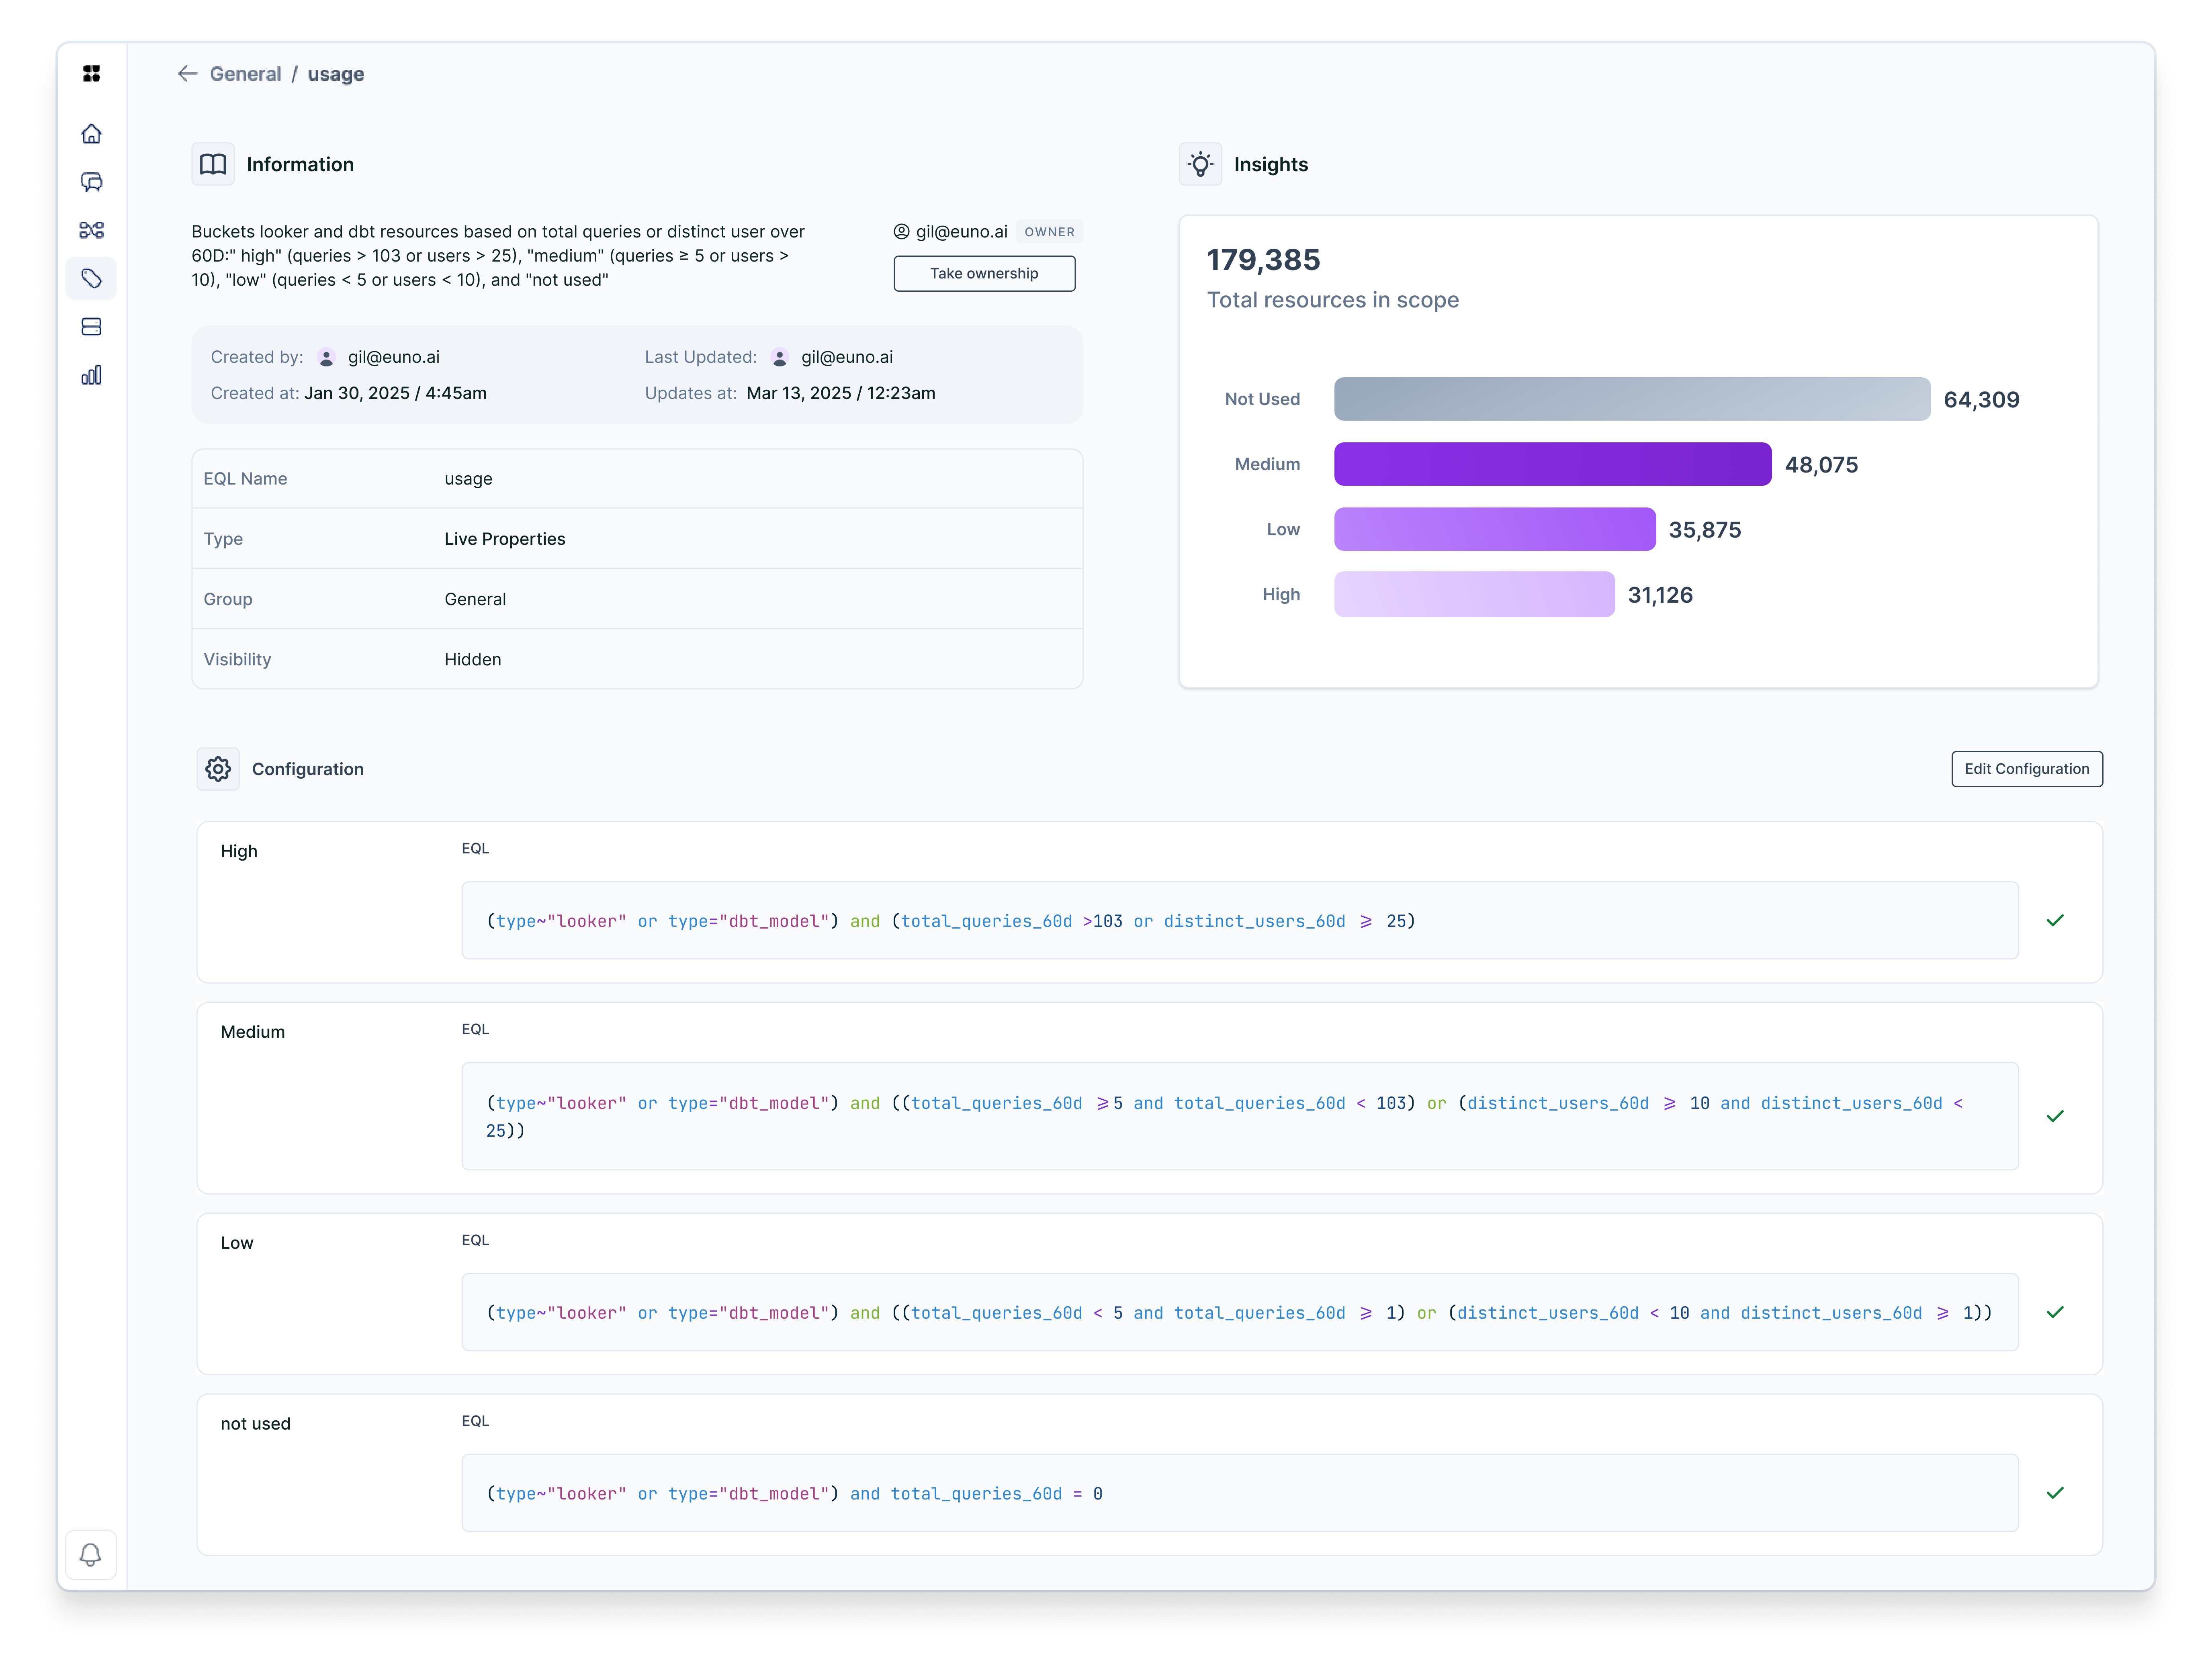Viewport: 2212px width, 1661px height.
Task: Click the Low configuration label
Action: (x=237, y=1243)
